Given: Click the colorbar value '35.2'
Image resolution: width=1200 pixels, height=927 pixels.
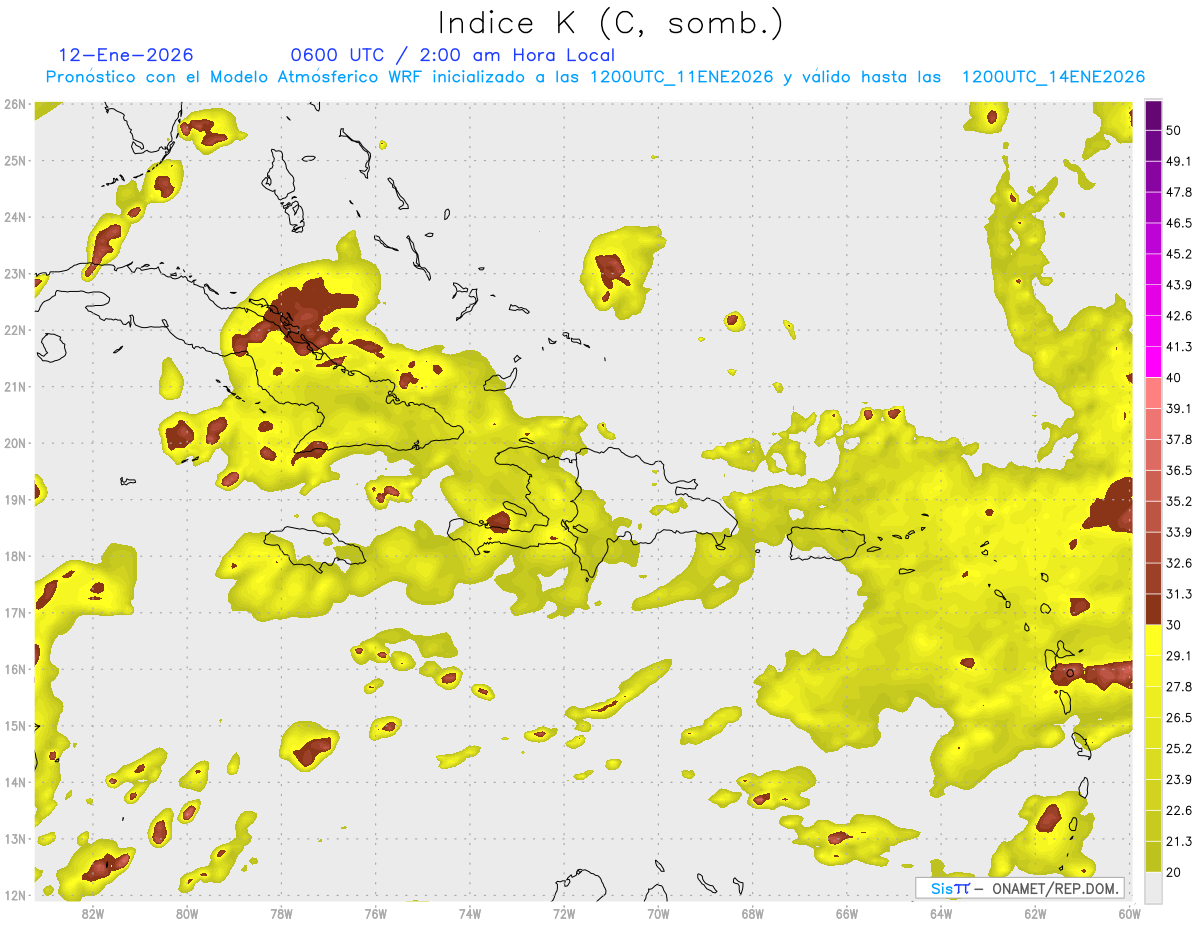Looking at the screenshot, I should 1178,501.
